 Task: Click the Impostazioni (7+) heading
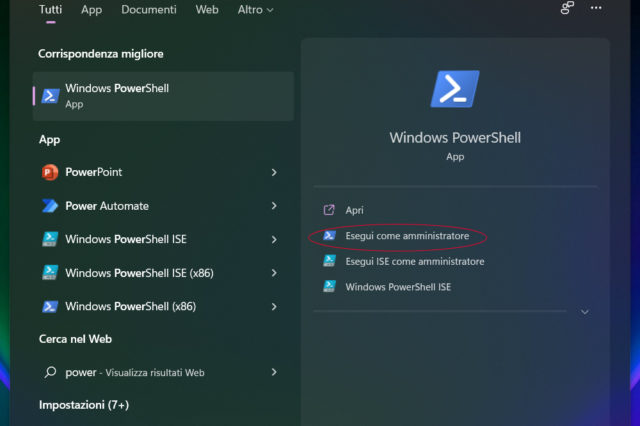[x=84, y=405]
